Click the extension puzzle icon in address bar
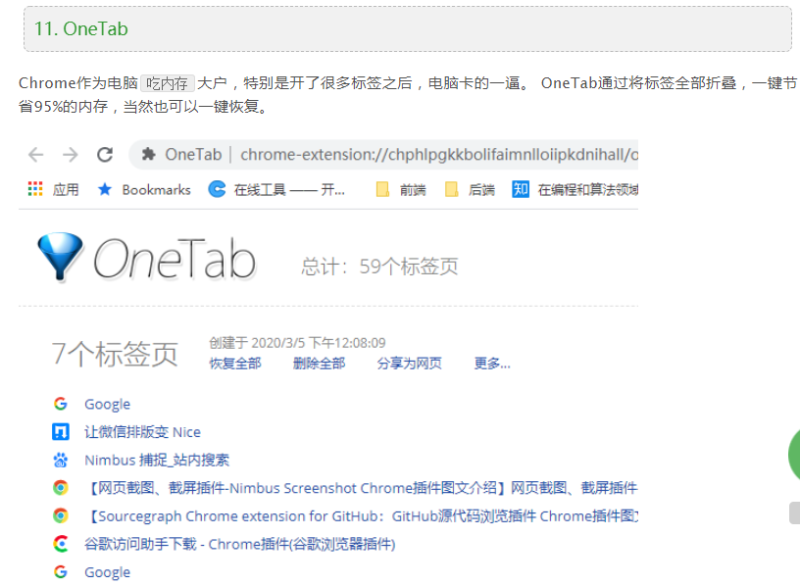 (148, 154)
